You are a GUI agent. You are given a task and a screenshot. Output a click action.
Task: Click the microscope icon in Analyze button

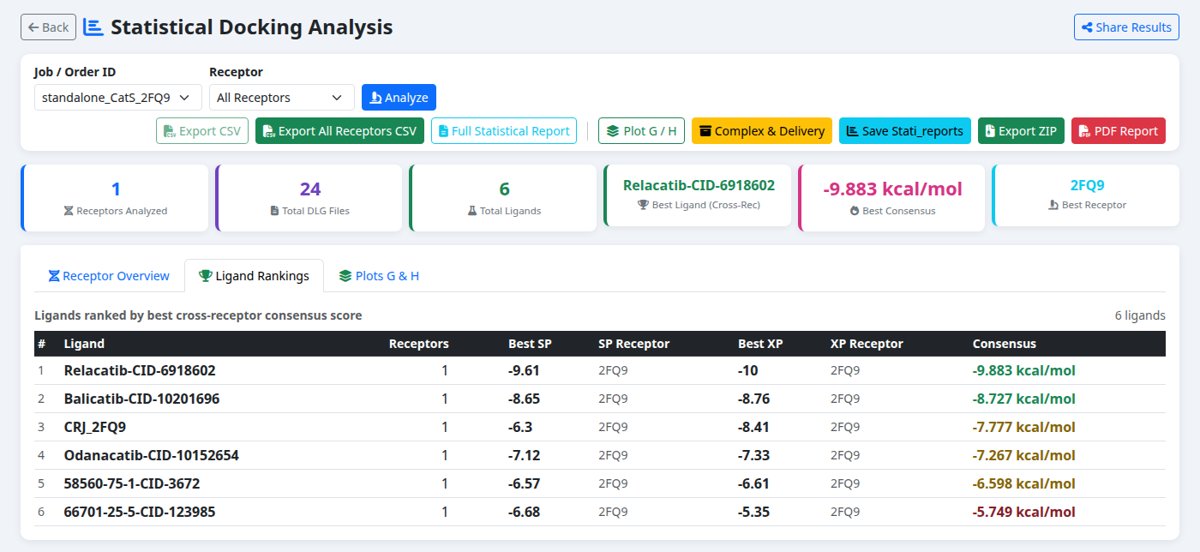375,97
